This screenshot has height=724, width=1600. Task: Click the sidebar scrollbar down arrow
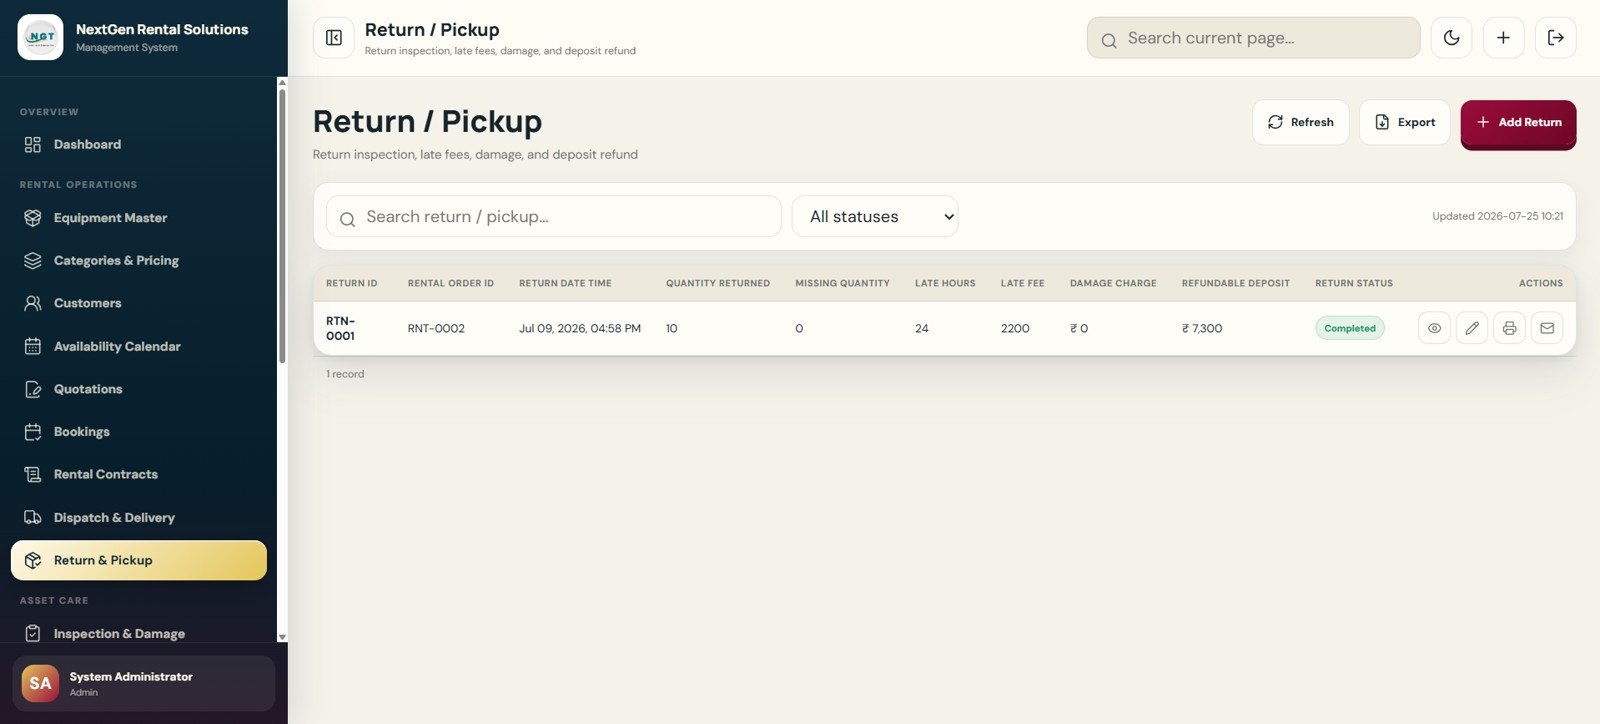coord(282,637)
